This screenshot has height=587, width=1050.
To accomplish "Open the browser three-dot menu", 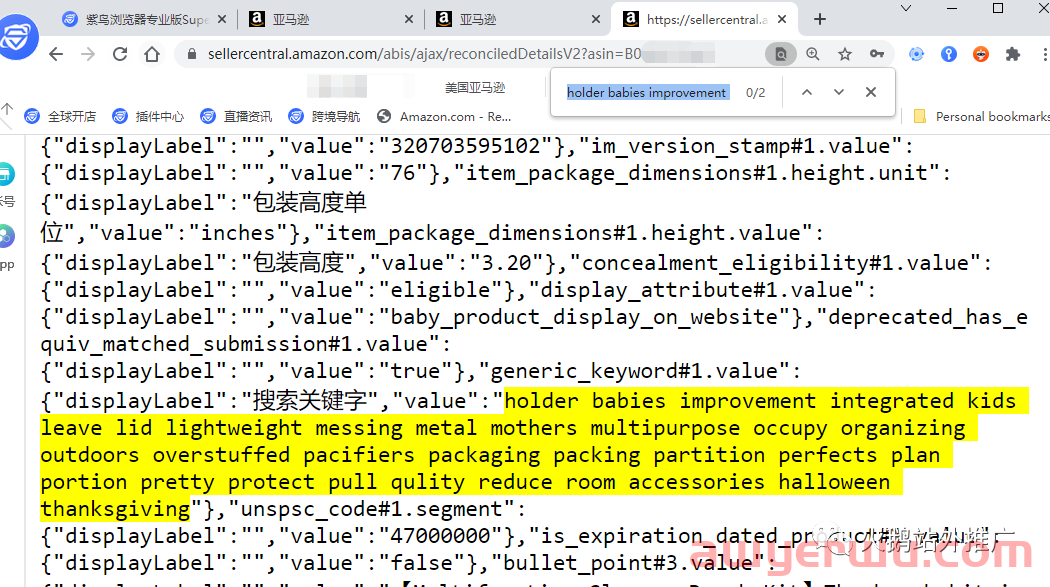I will click(x=1045, y=54).
